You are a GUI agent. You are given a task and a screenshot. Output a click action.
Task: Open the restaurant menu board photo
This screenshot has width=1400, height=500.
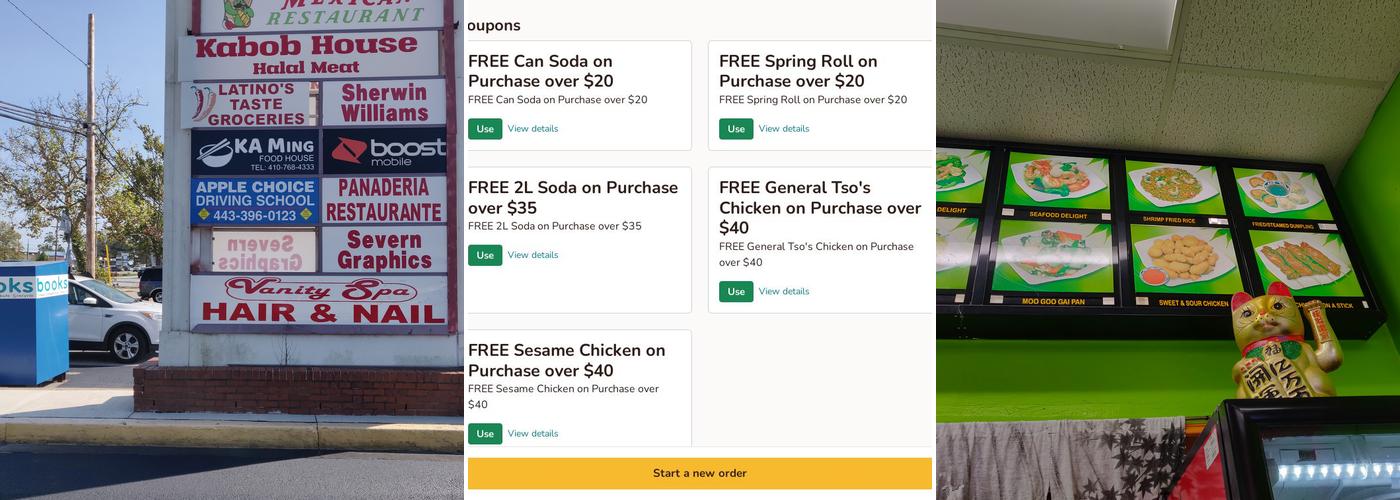click(1168, 250)
